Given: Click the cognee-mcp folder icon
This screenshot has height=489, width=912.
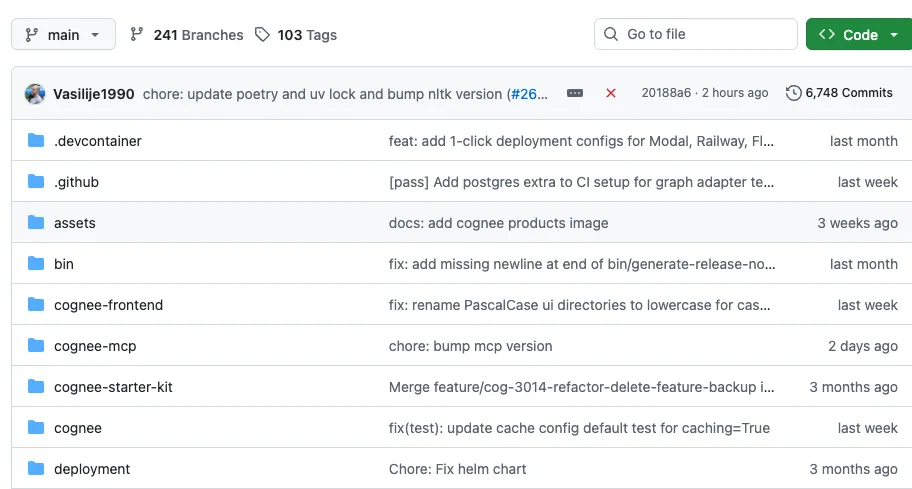Looking at the screenshot, I should point(37,346).
